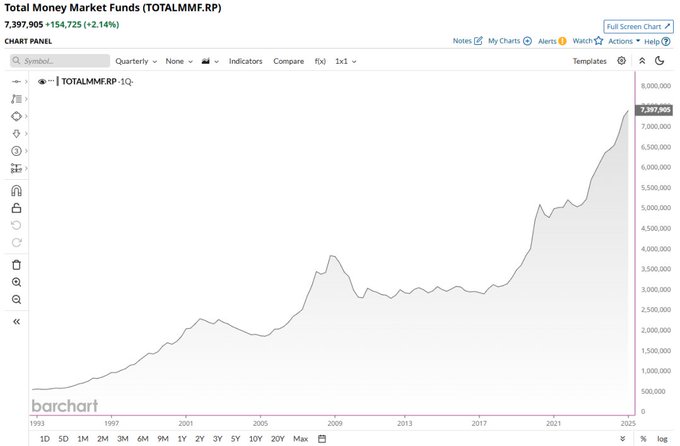Screen dimensions: 680x446
Task: Select the 1Y range
Action: [182, 439]
